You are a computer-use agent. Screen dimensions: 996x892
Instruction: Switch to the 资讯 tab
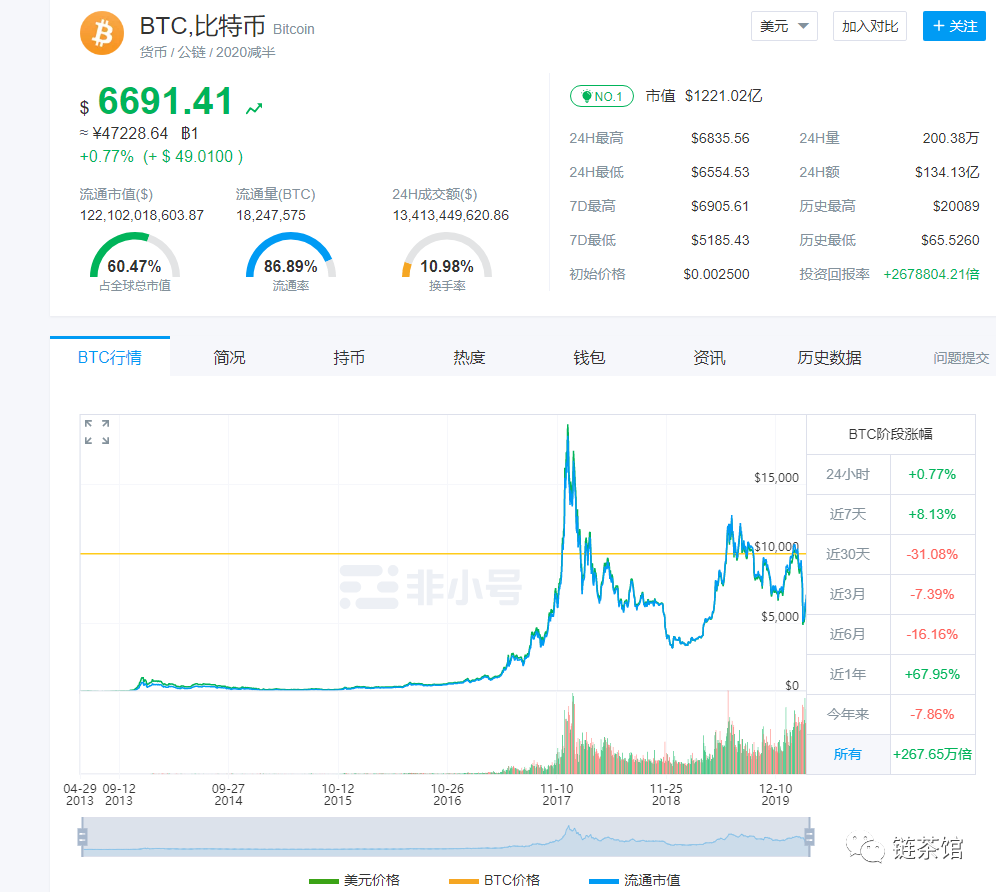pos(710,357)
